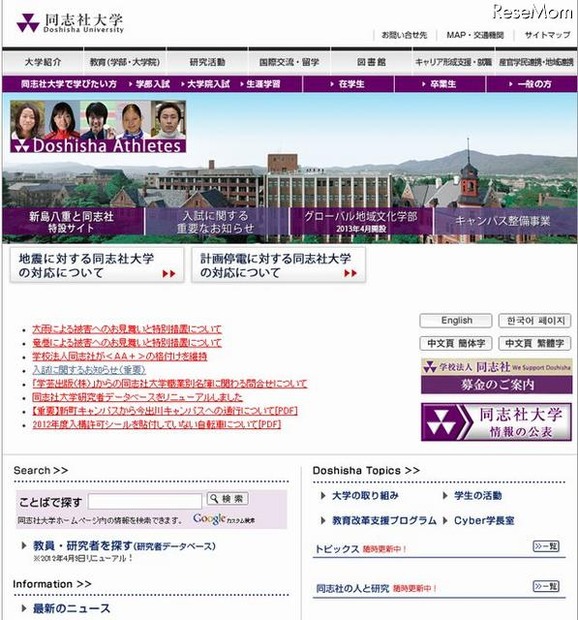578x620 pixels.
Task: Open キャンパス整備事業 banner
Action: click(x=505, y=221)
